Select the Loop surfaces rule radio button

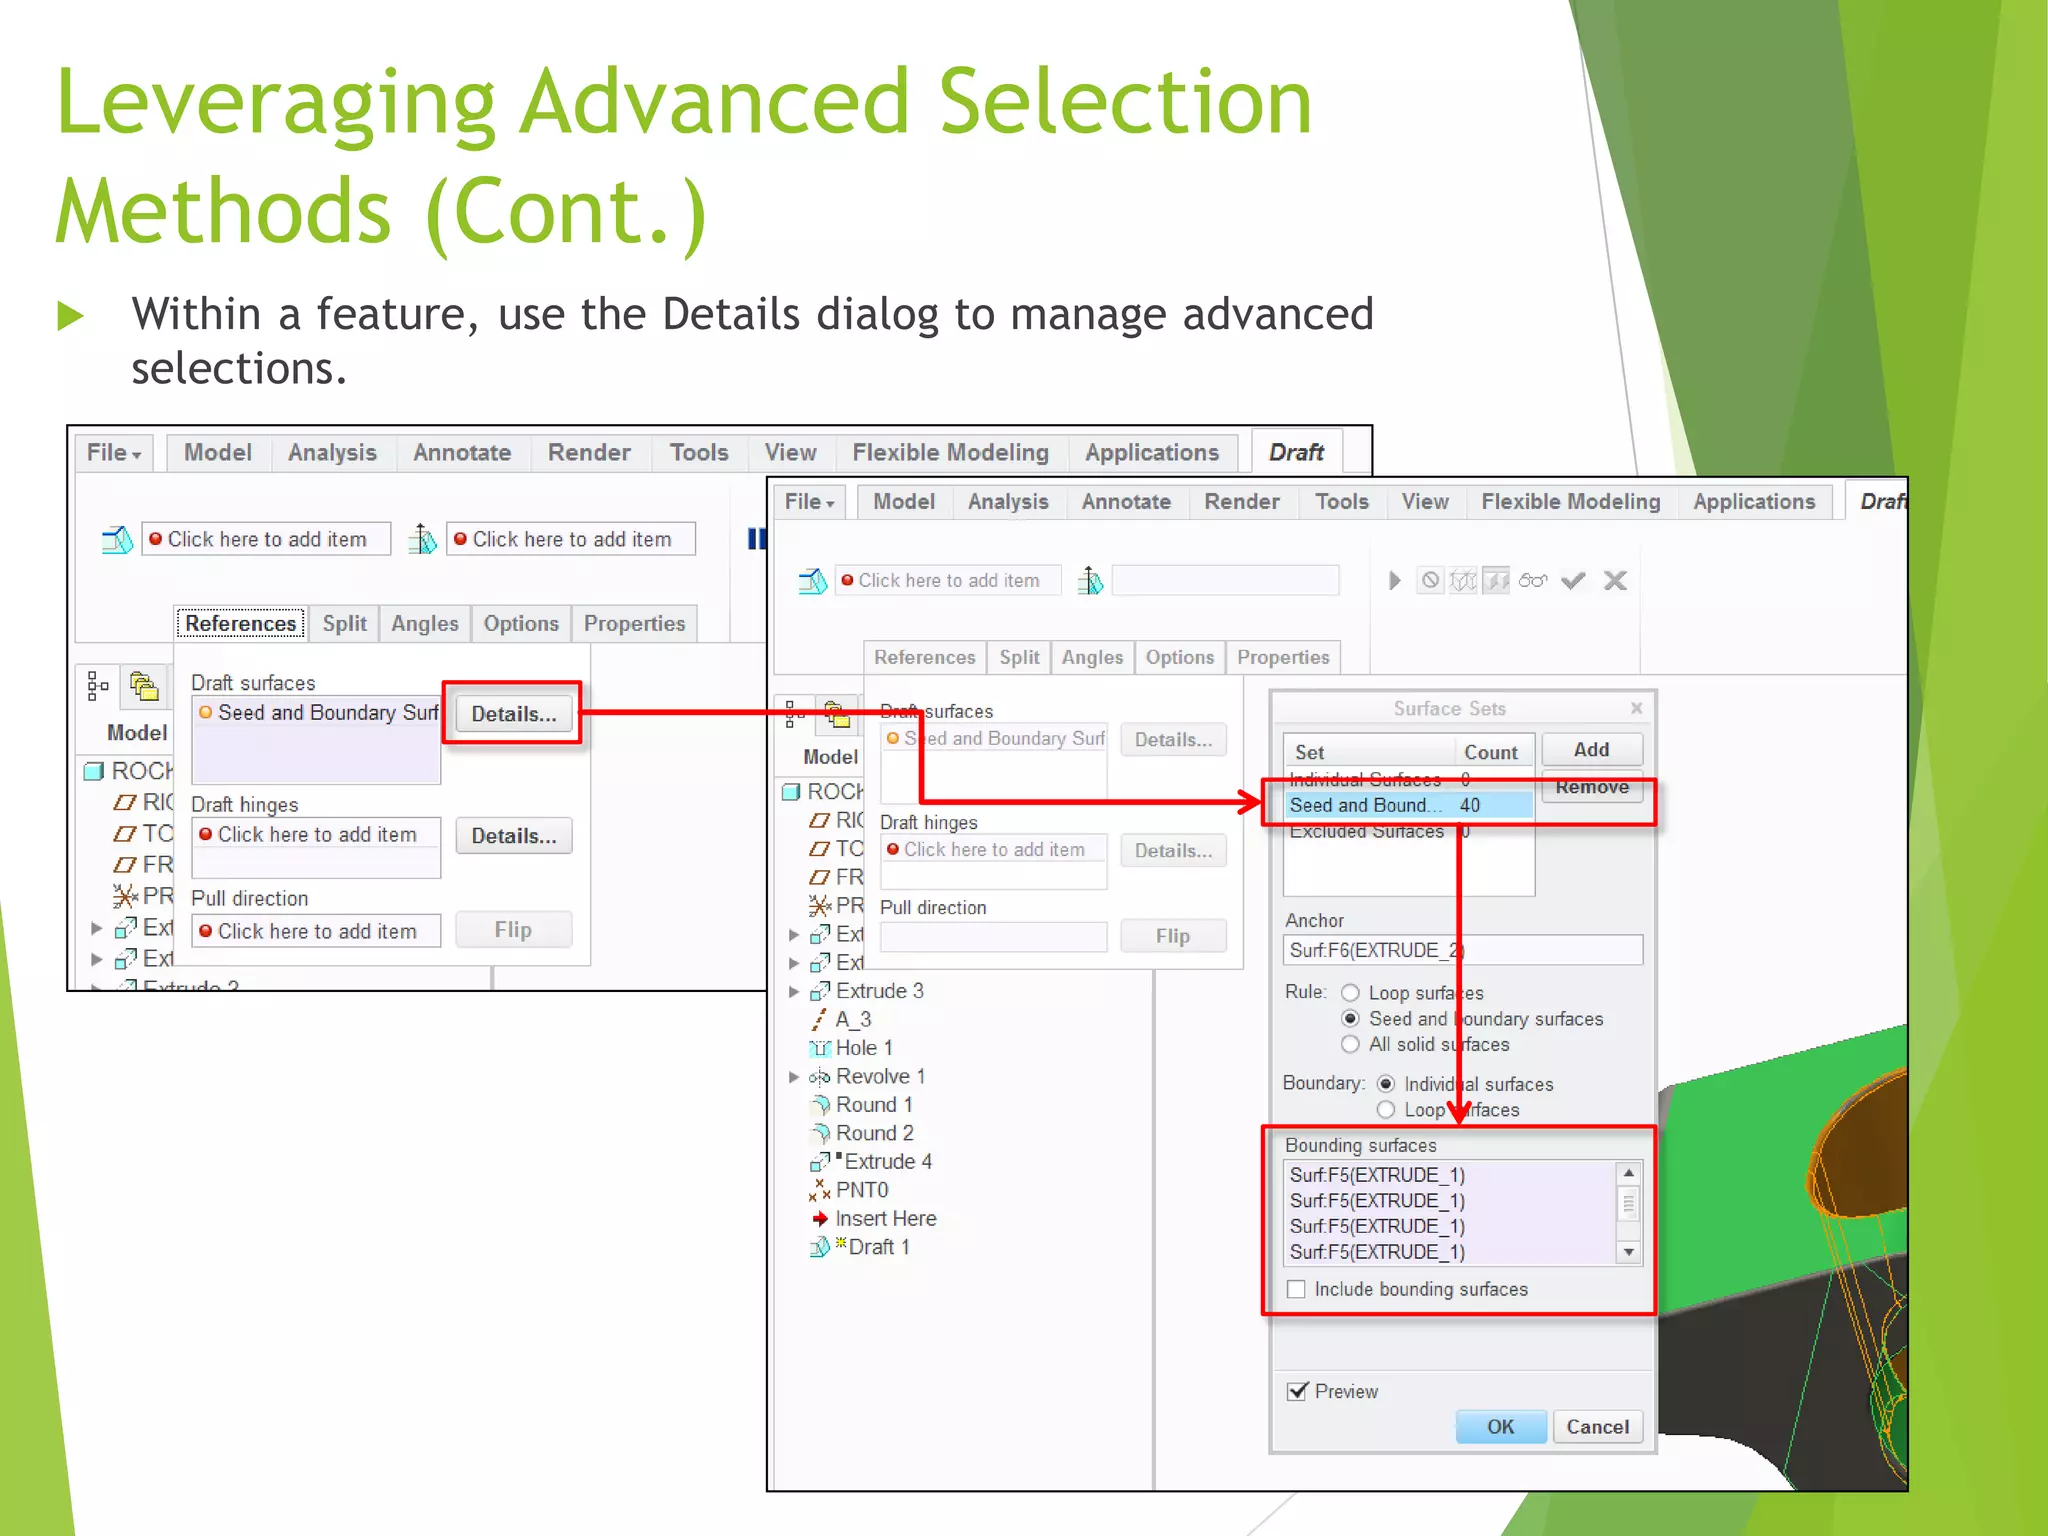coord(1350,993)
